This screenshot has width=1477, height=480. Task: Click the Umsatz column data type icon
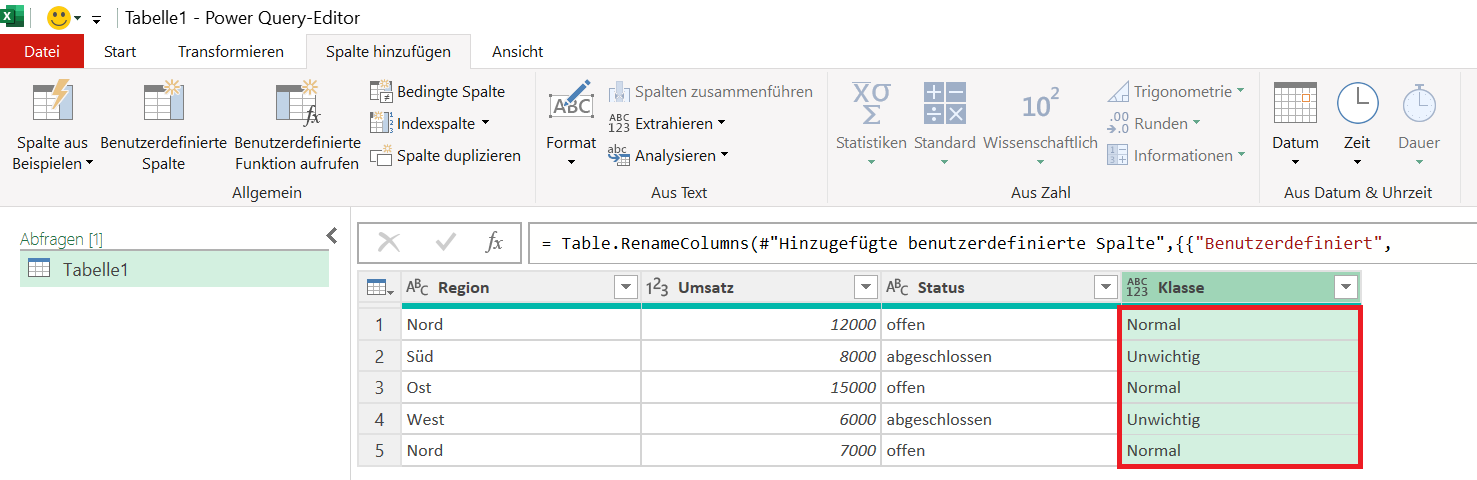pos(657,288)
